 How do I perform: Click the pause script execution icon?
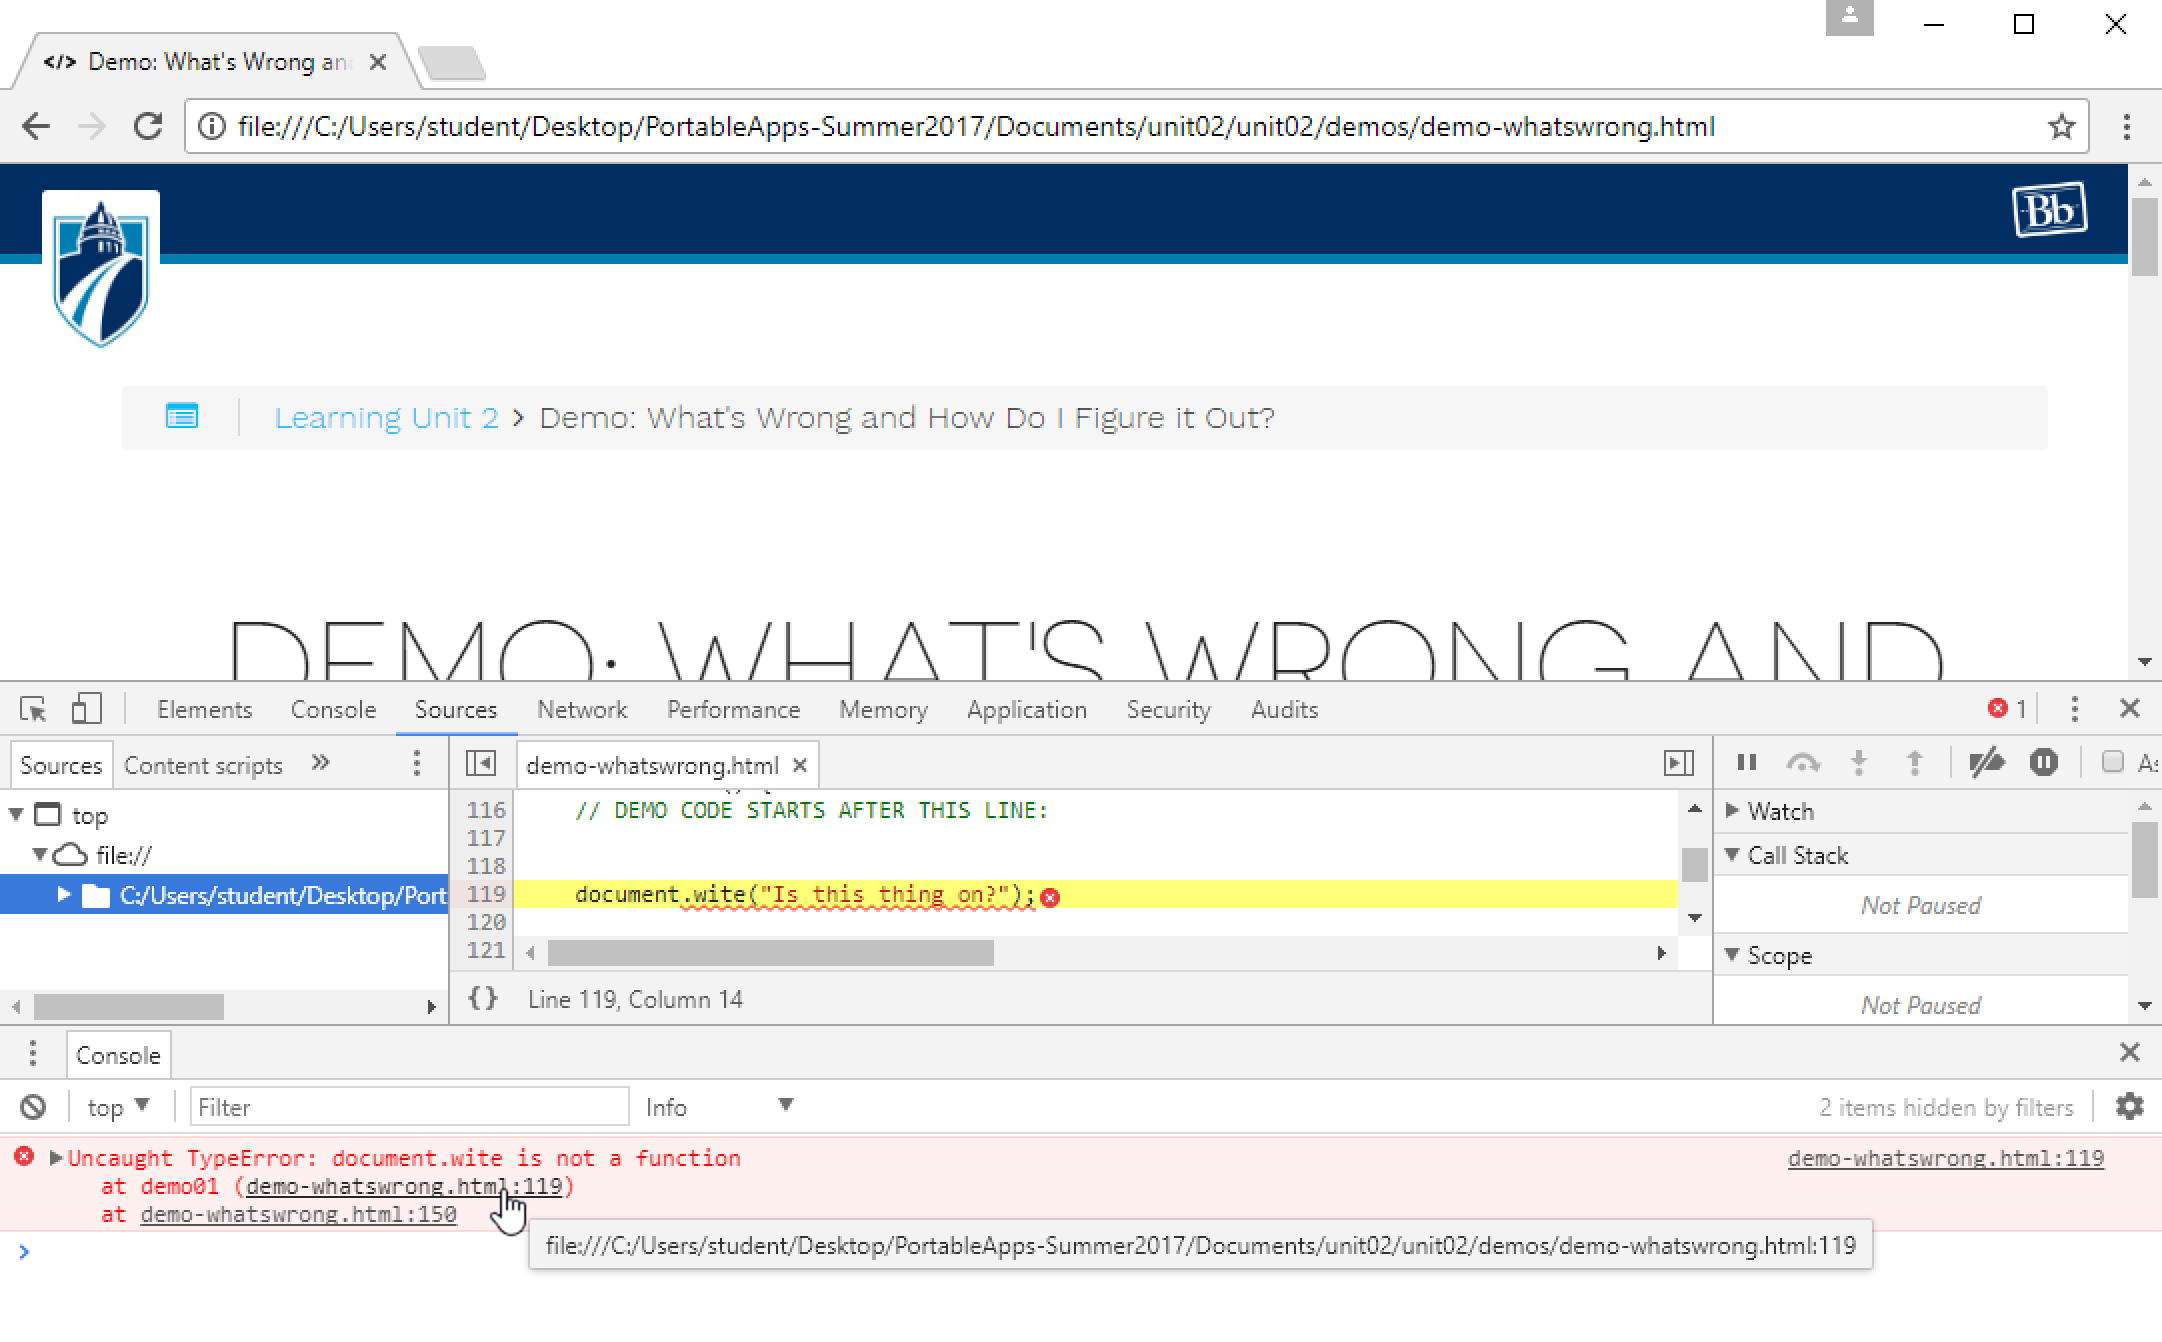(1746, 762)
